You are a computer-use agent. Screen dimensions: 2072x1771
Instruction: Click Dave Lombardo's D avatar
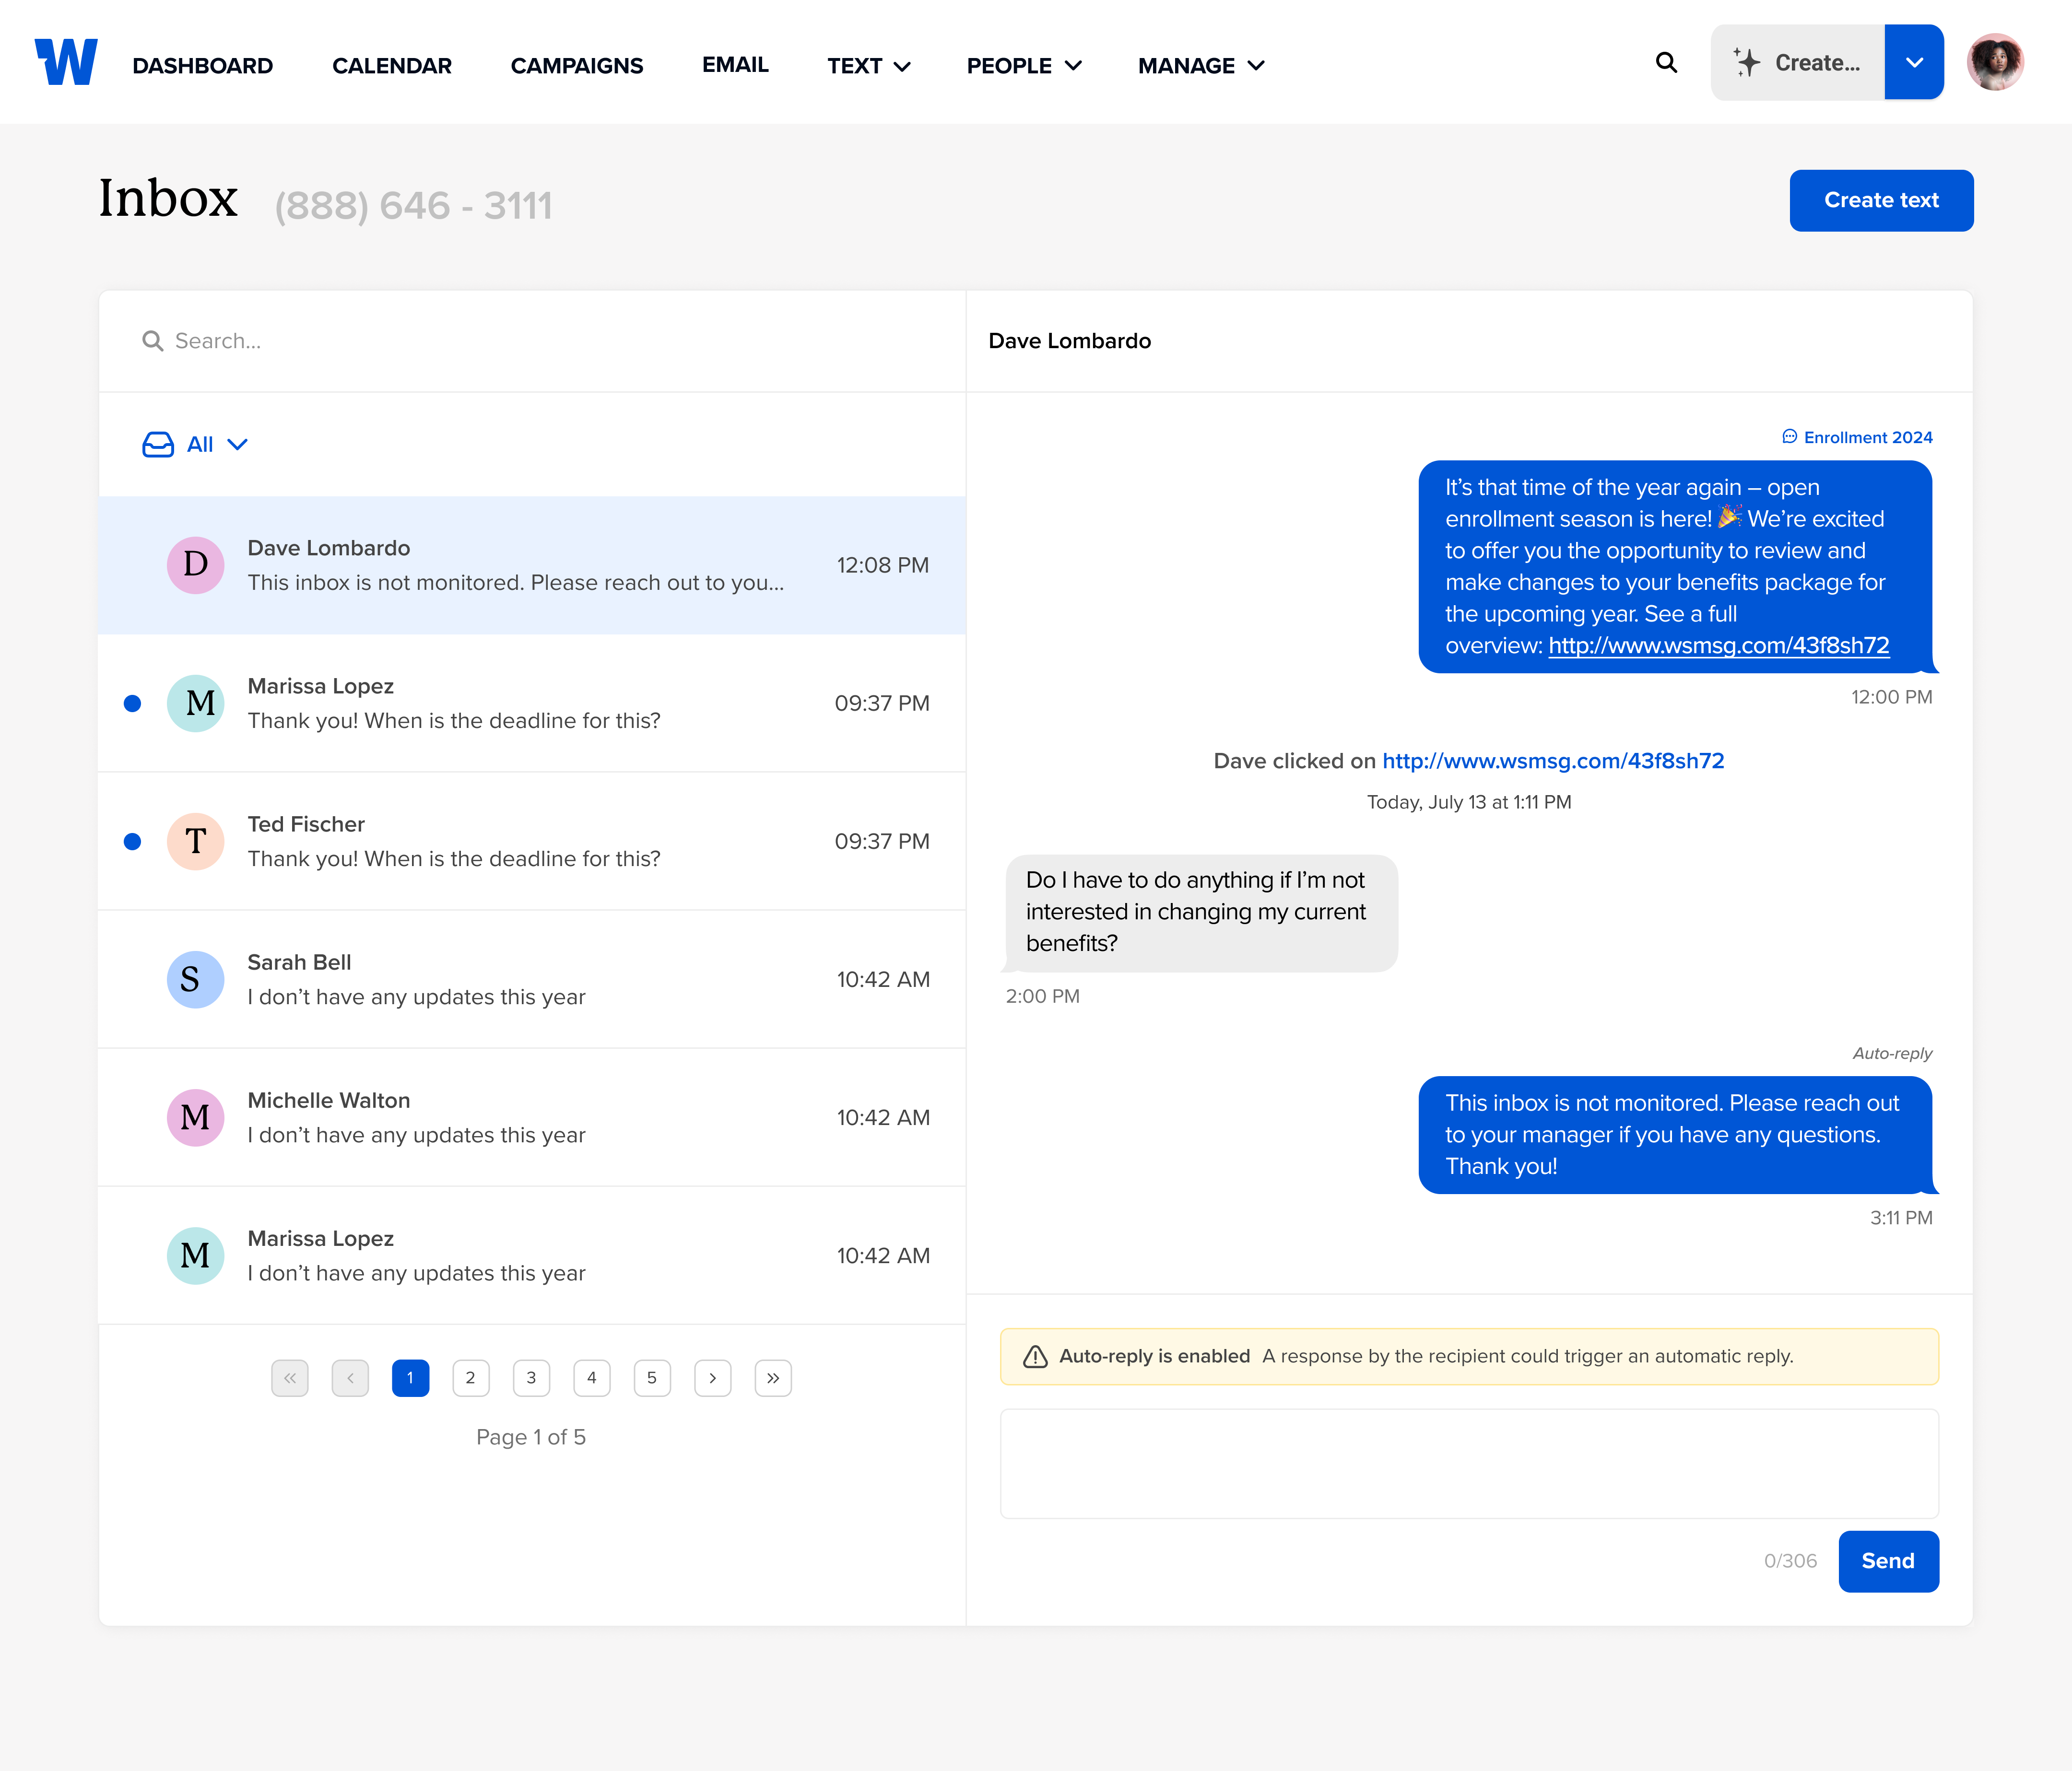(x=195, y=565)
